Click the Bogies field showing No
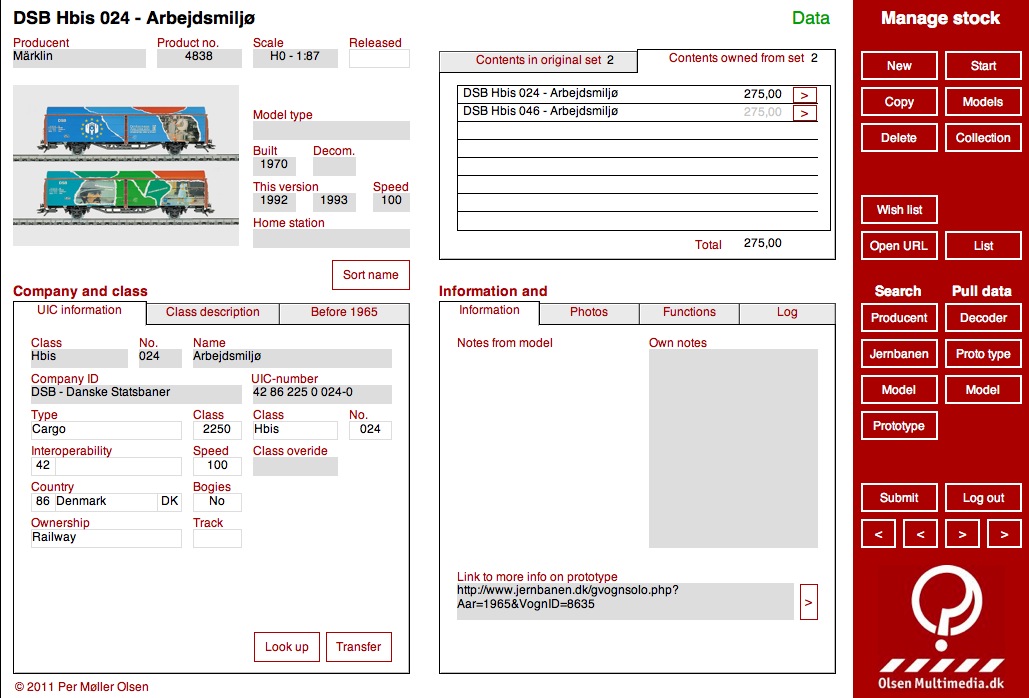Image resolution: width=1029 pixels, height=698 pixels. click(x=217, y=503)
